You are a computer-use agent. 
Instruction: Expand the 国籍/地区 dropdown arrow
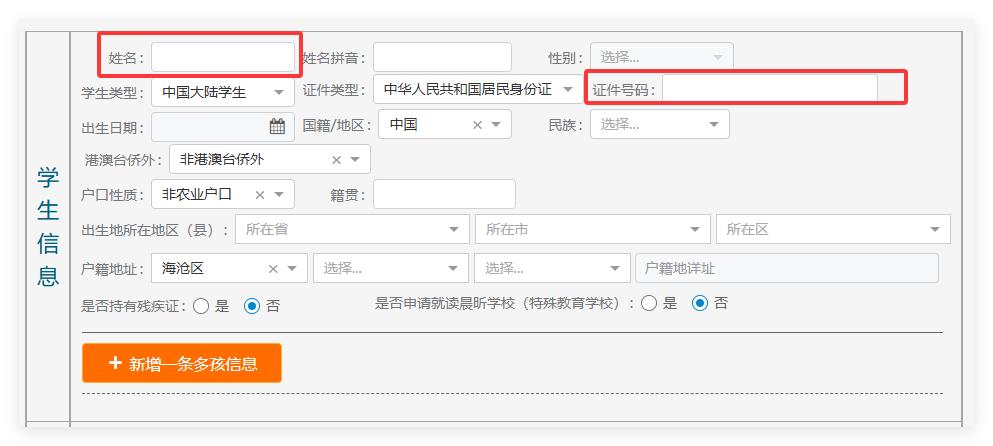click(x=496, y=125)
